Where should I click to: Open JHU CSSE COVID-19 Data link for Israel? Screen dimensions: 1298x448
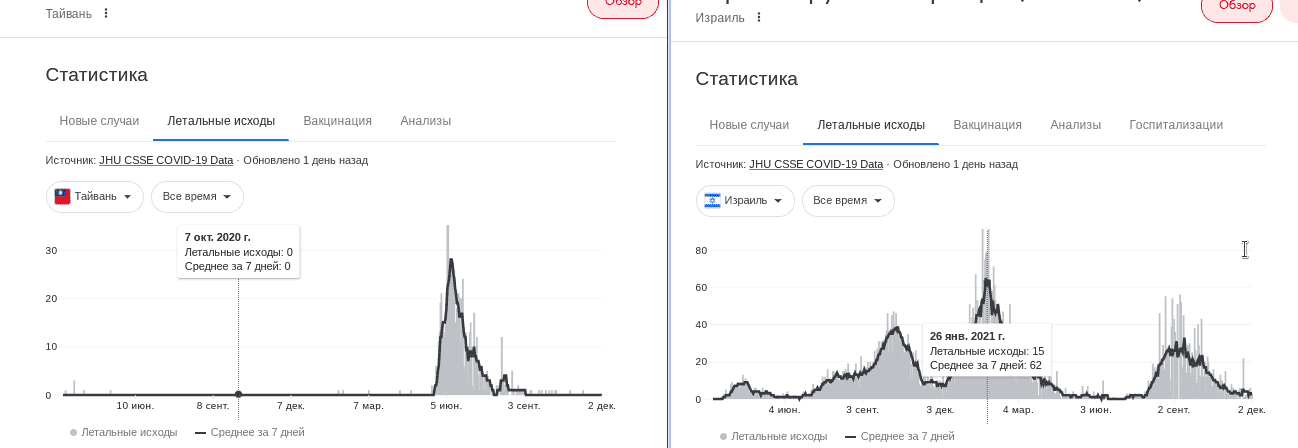coord(816,164)
